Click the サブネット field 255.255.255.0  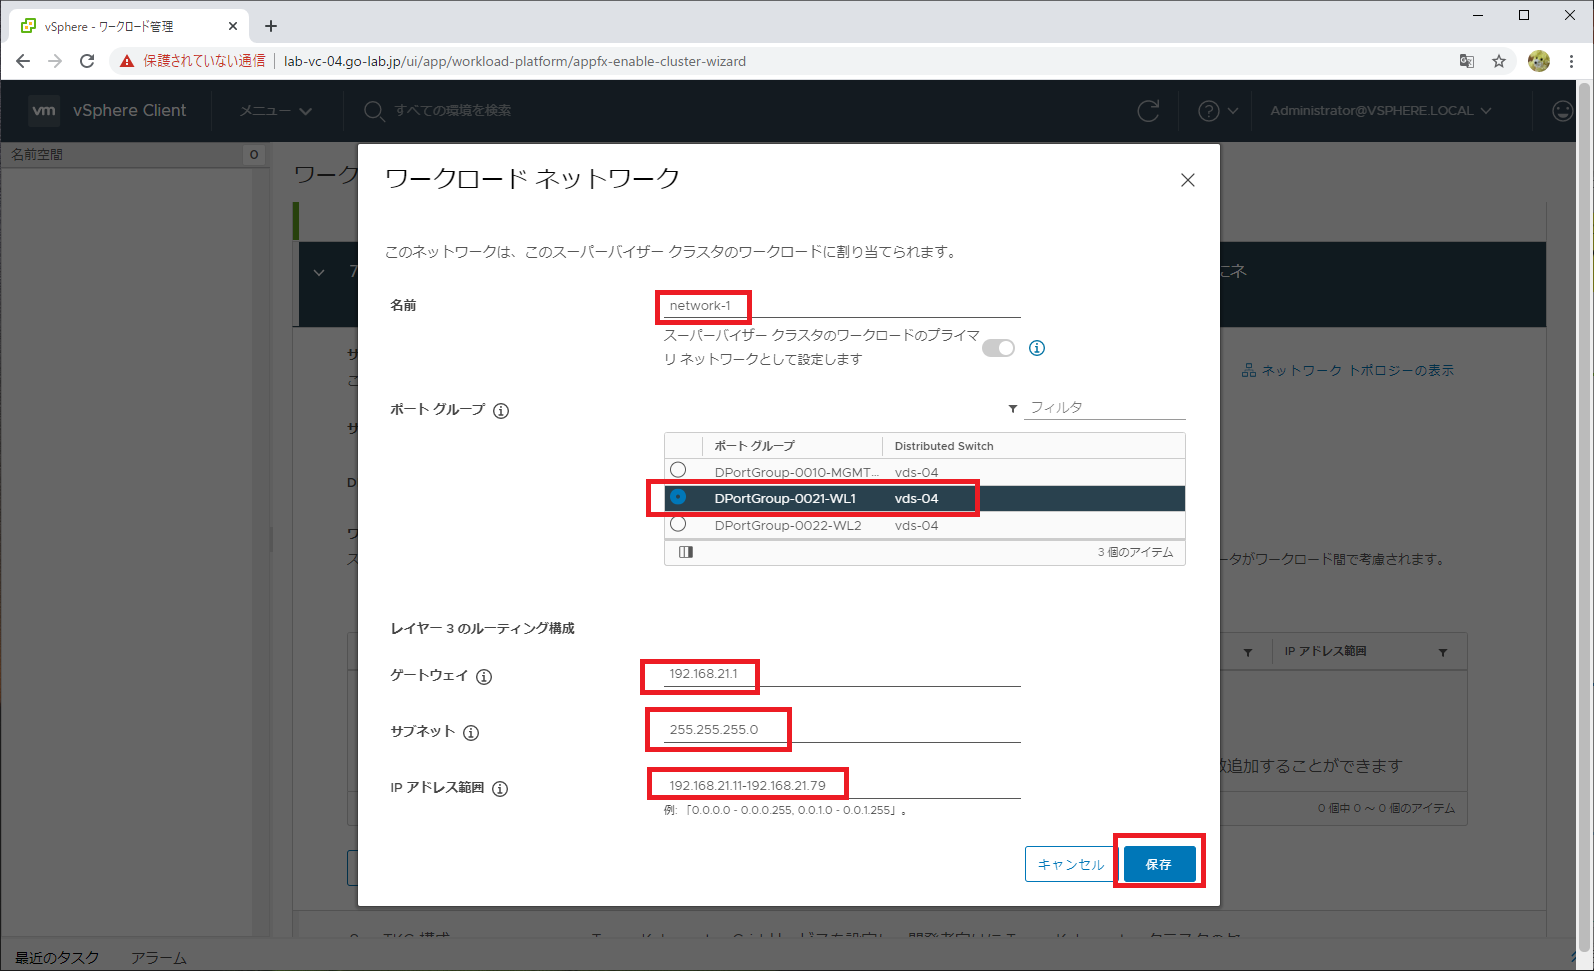pos(842,730)
